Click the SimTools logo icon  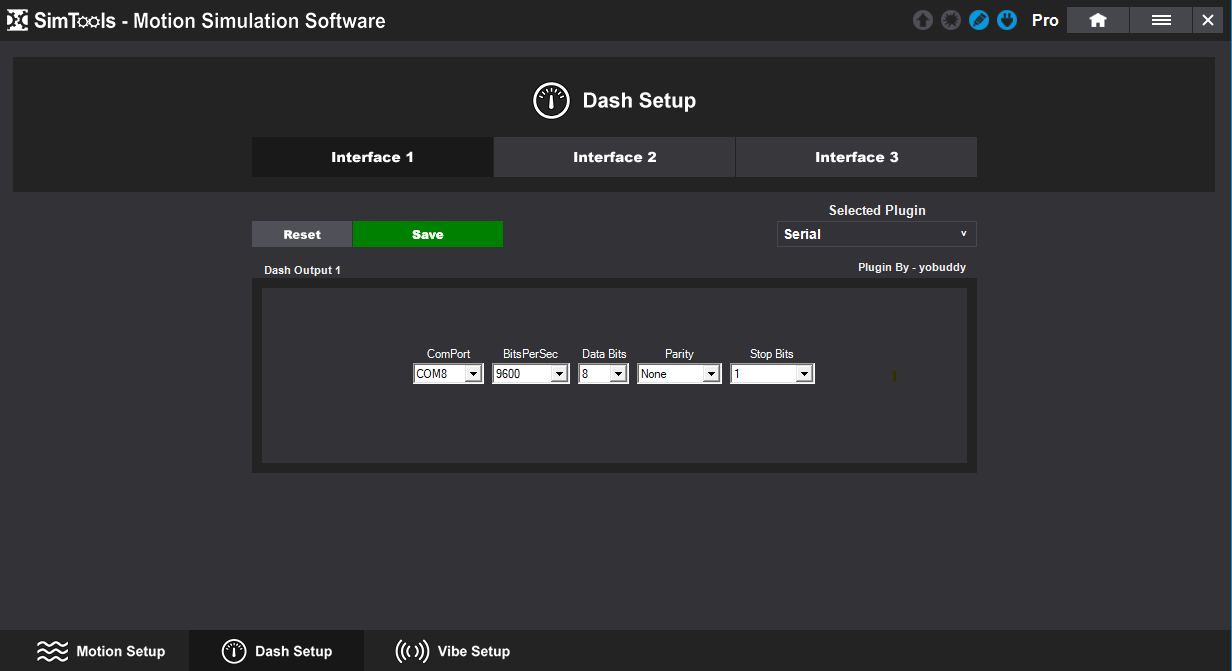click(17, 20)
